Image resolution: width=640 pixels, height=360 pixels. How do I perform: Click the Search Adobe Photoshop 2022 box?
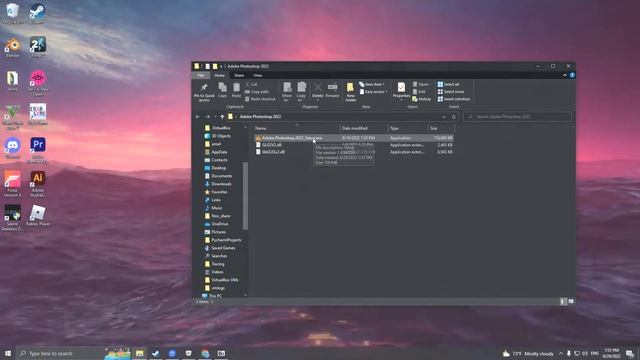point(518,117)
